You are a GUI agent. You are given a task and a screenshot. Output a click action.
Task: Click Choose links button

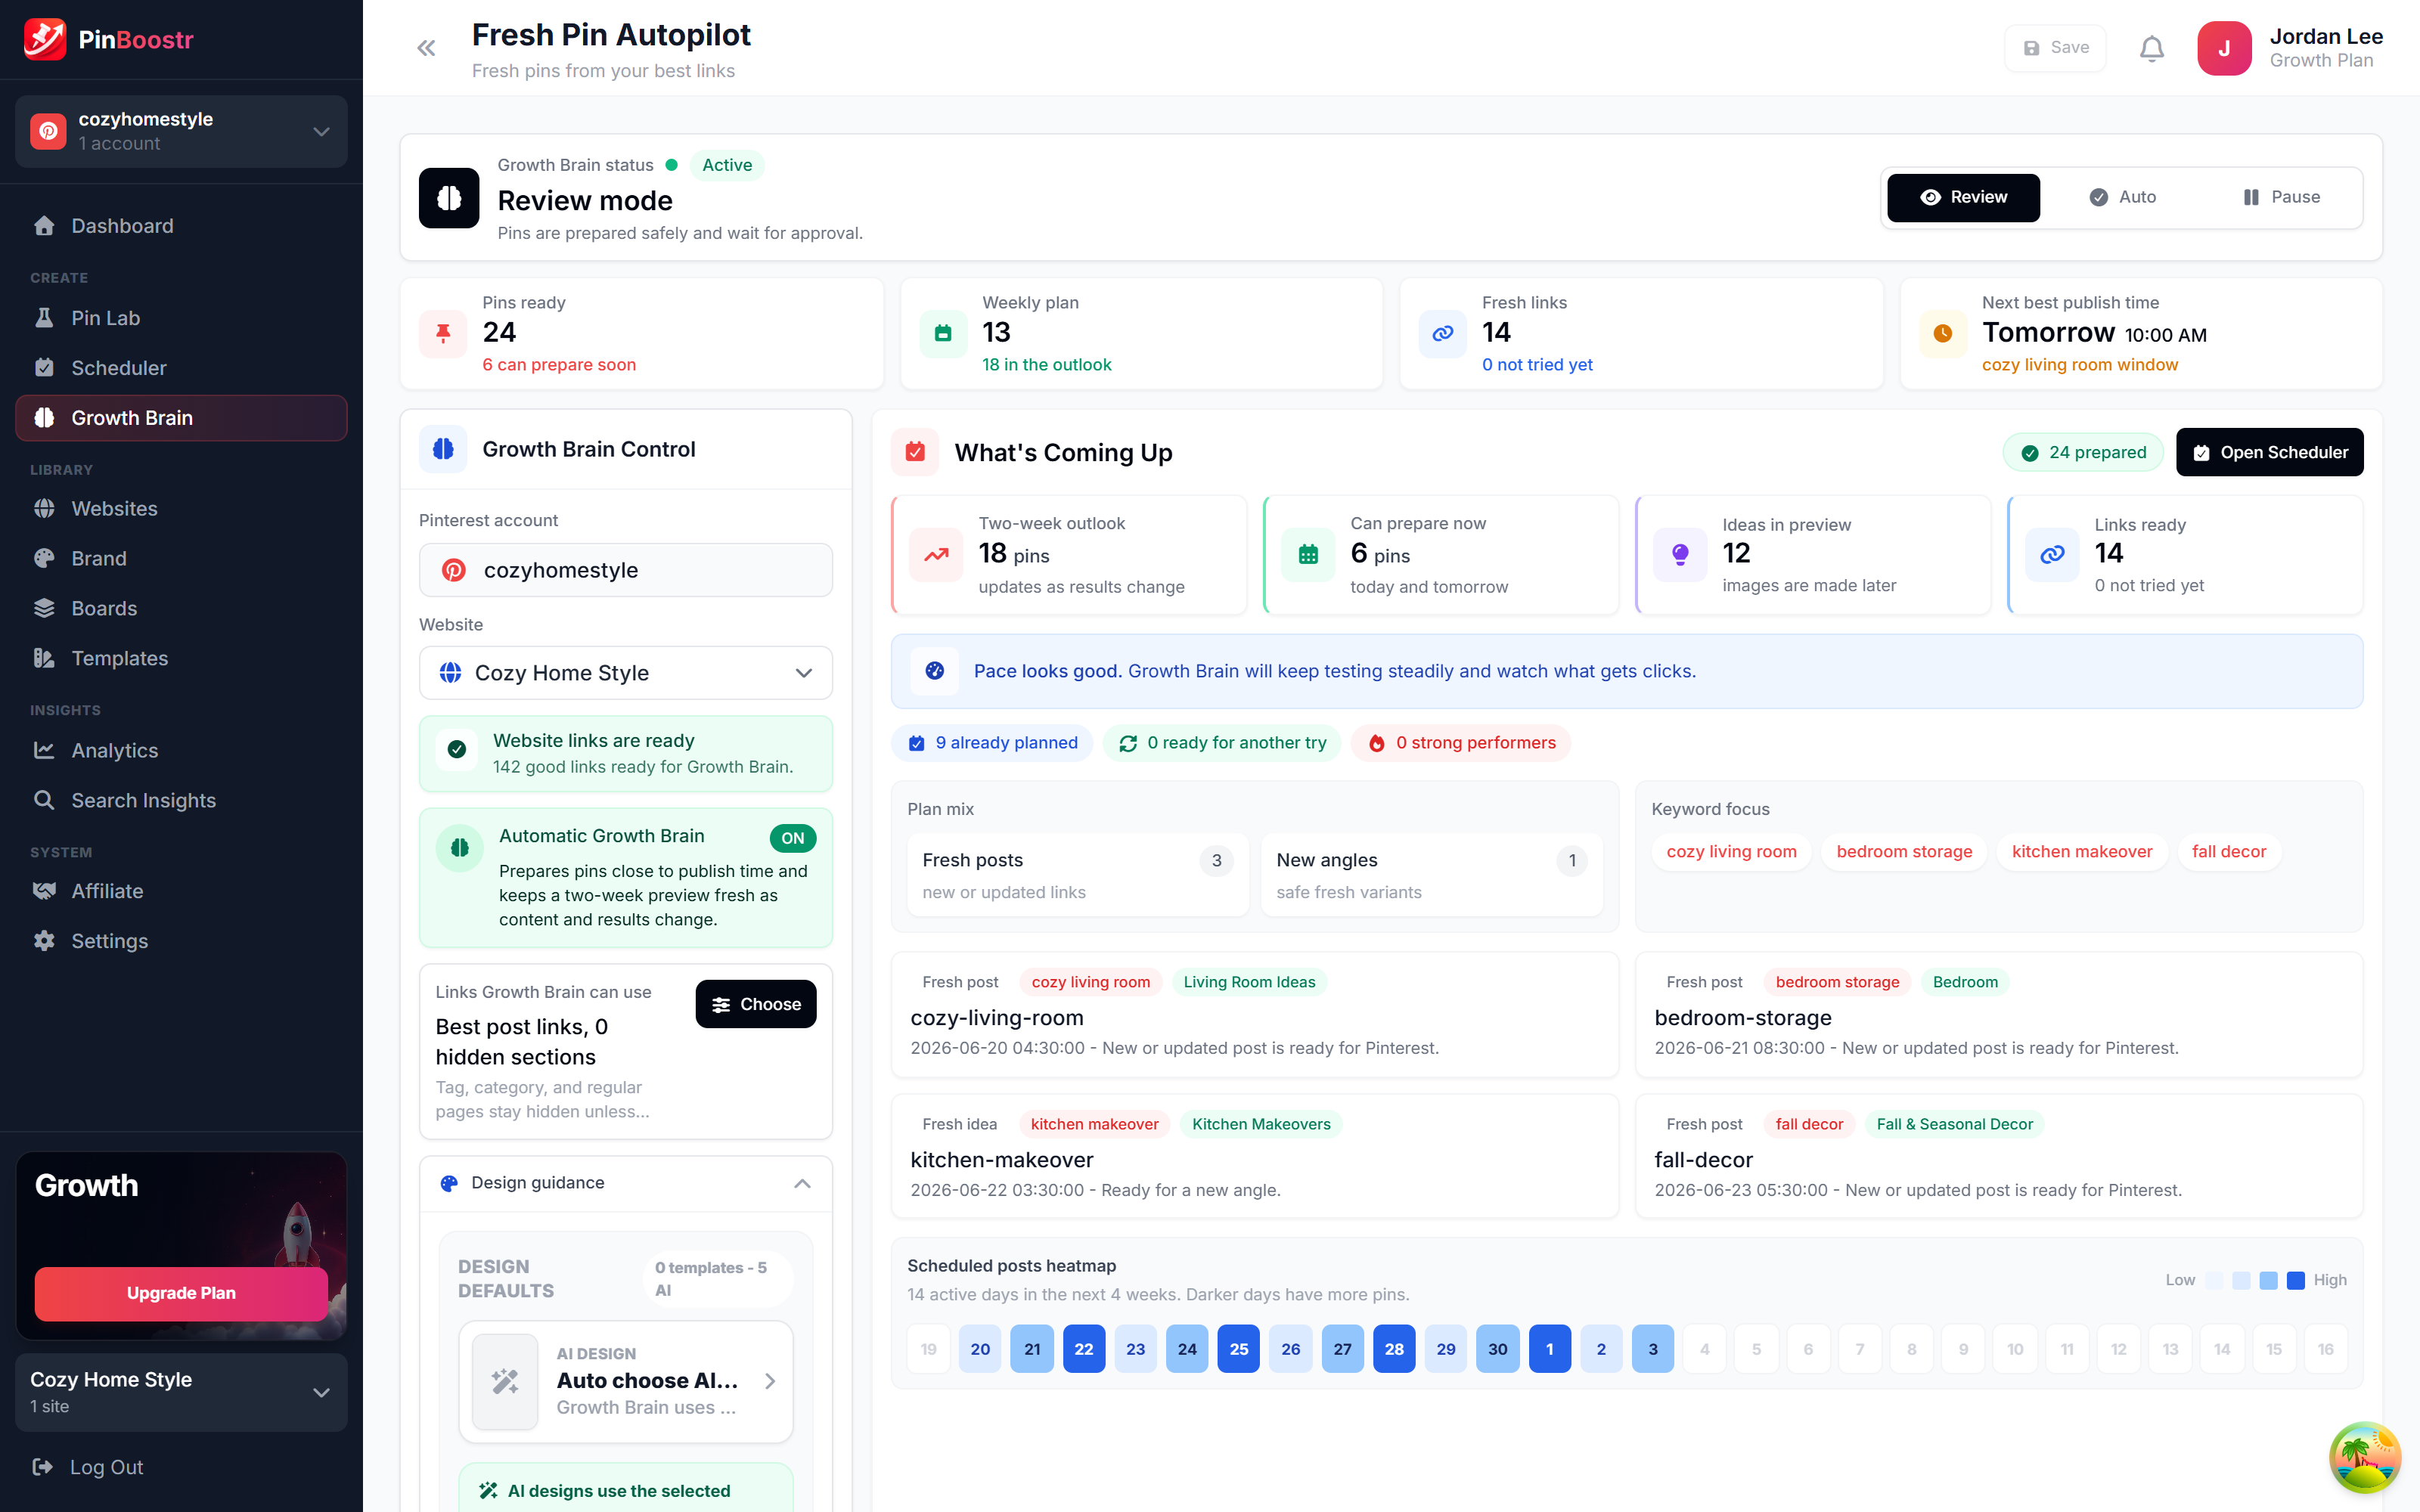coord(756,1004)
